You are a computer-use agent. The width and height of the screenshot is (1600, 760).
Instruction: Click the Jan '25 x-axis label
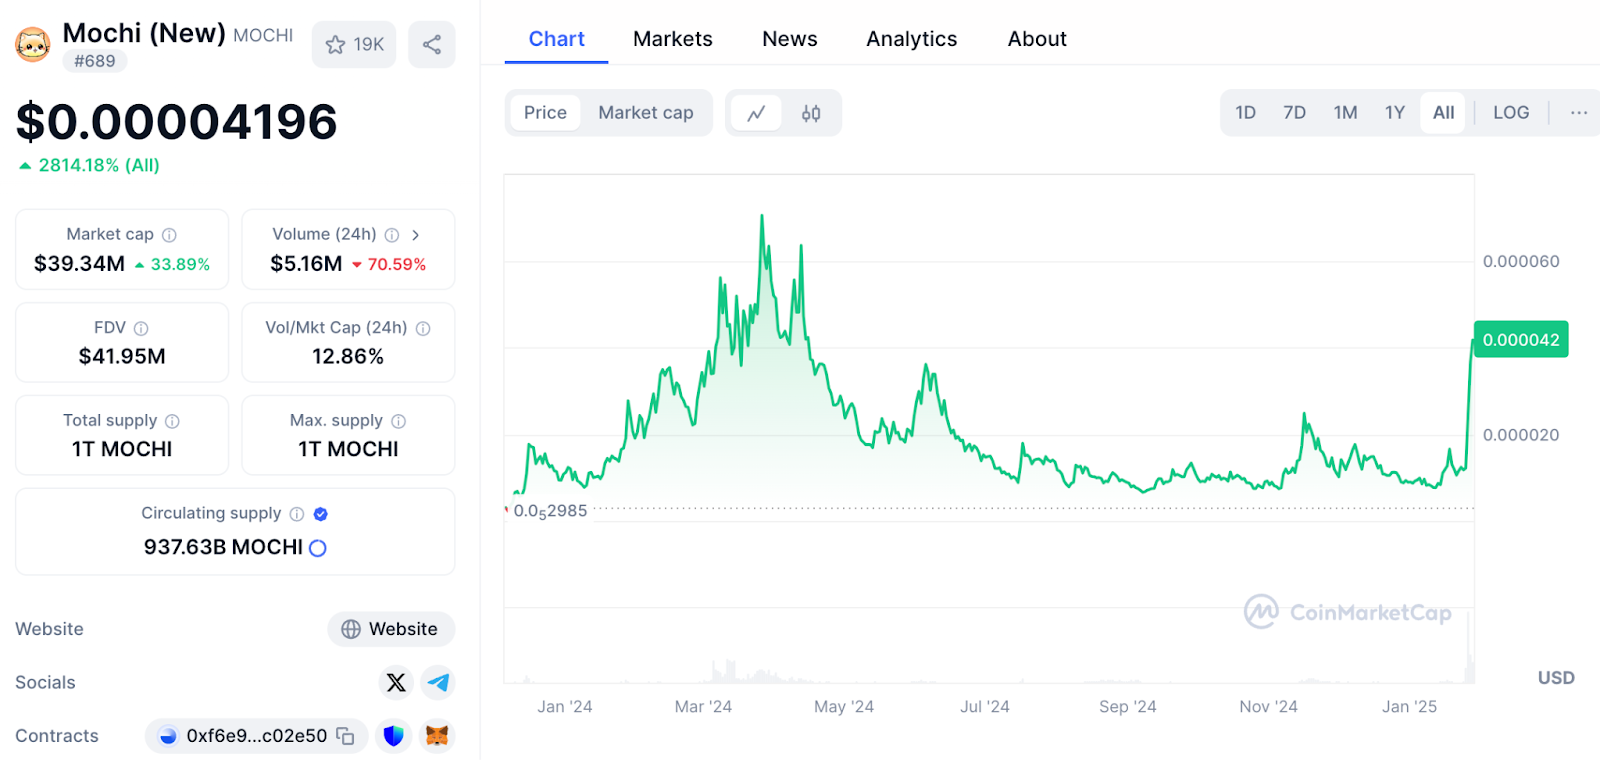click(1409, 707)
